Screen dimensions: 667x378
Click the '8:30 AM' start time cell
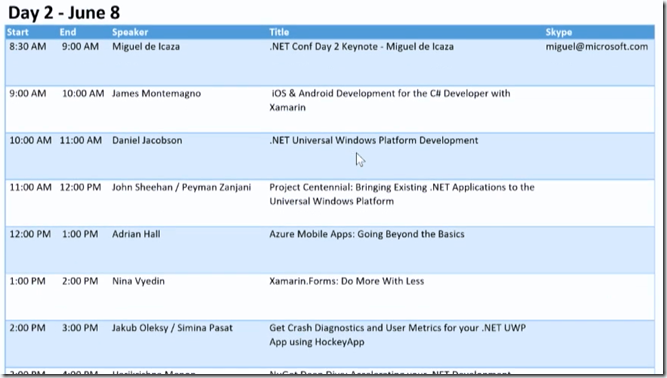[28, 47]
